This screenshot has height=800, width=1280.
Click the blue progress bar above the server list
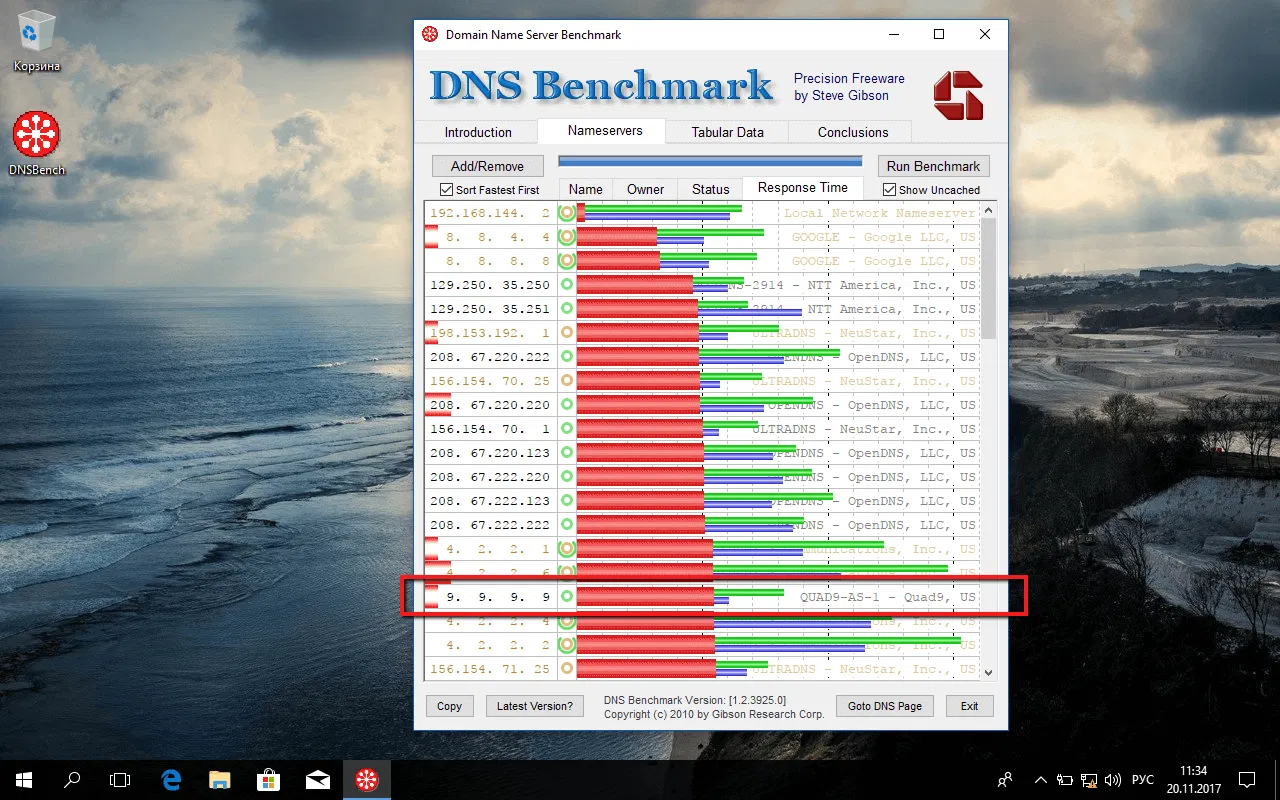point(710,160)
